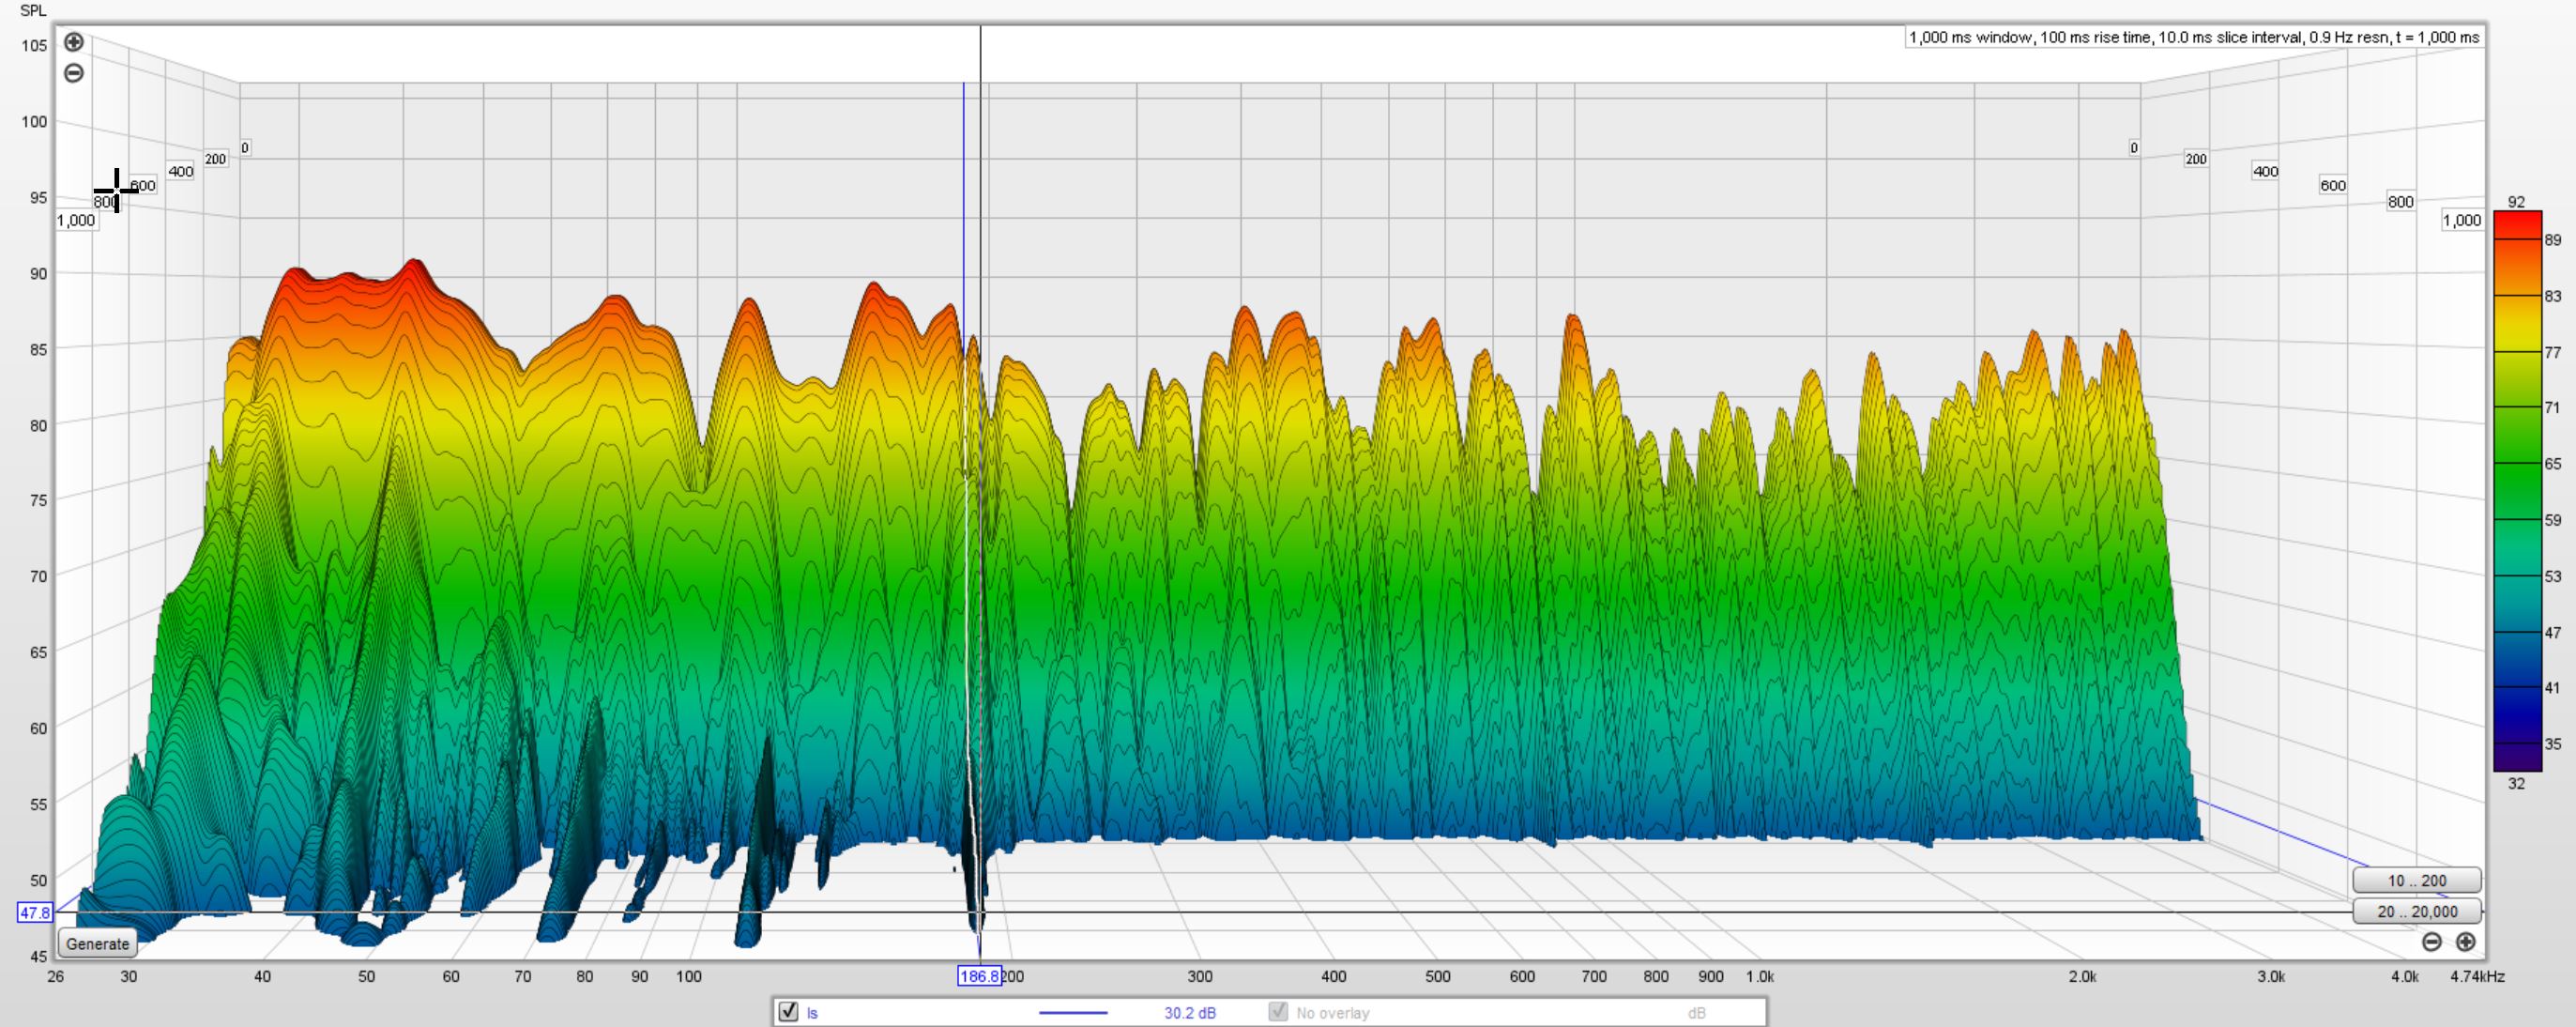
Task: Click the Generate waterfall button
Action: [97, 943]
